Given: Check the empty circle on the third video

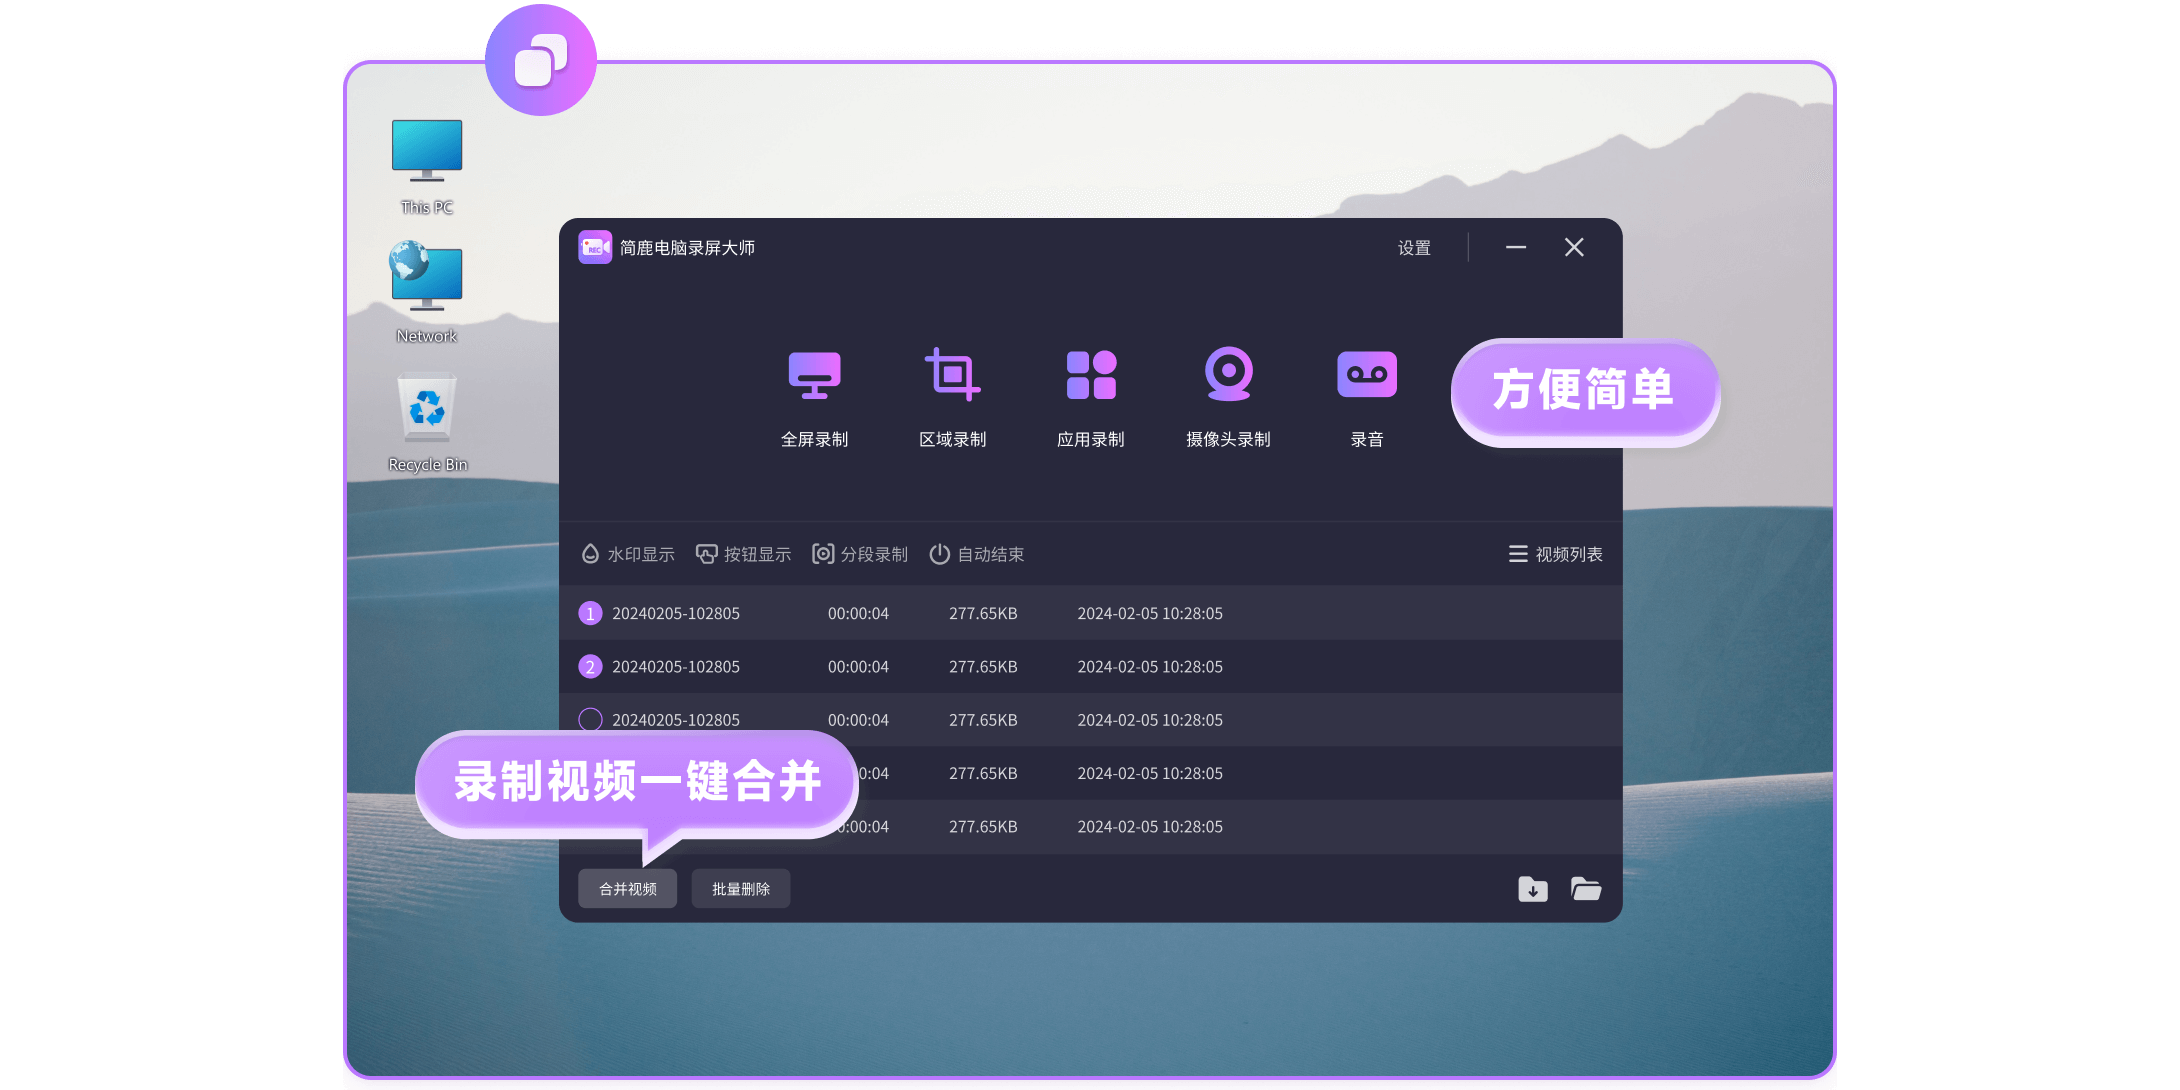Looking at the screenshot, I should coord(590,720).
